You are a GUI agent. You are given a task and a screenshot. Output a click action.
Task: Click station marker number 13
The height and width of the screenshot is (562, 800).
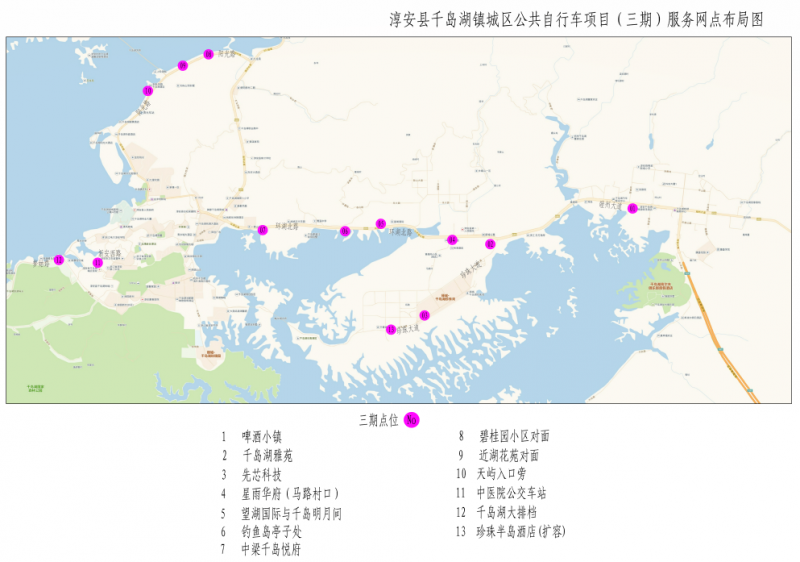(x=391, y=330)
